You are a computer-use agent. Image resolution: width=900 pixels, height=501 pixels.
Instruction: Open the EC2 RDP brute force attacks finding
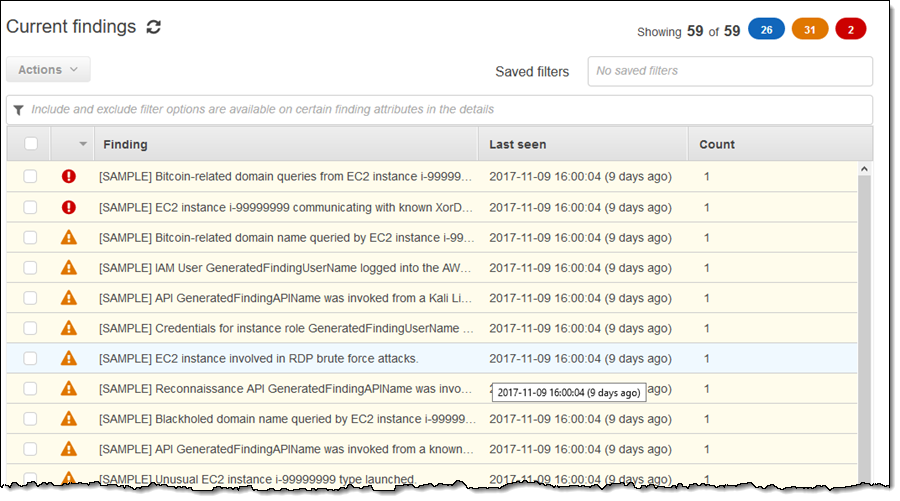pyautogui.click(x=258, y=358)
